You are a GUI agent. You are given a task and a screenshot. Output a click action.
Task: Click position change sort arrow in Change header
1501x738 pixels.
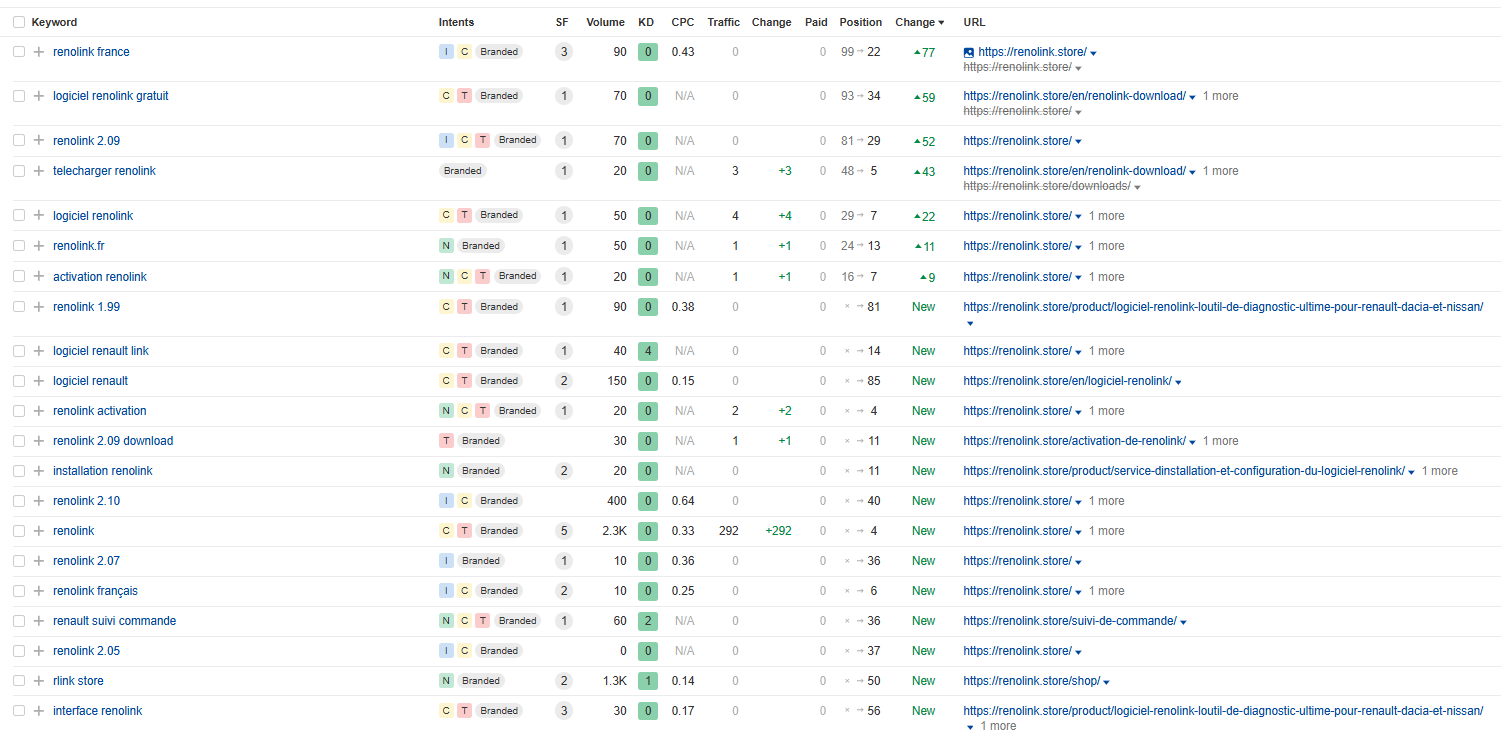click(941, 23)
